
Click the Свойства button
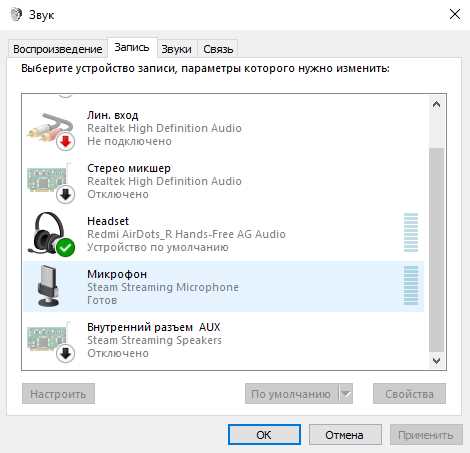[409, 394]
